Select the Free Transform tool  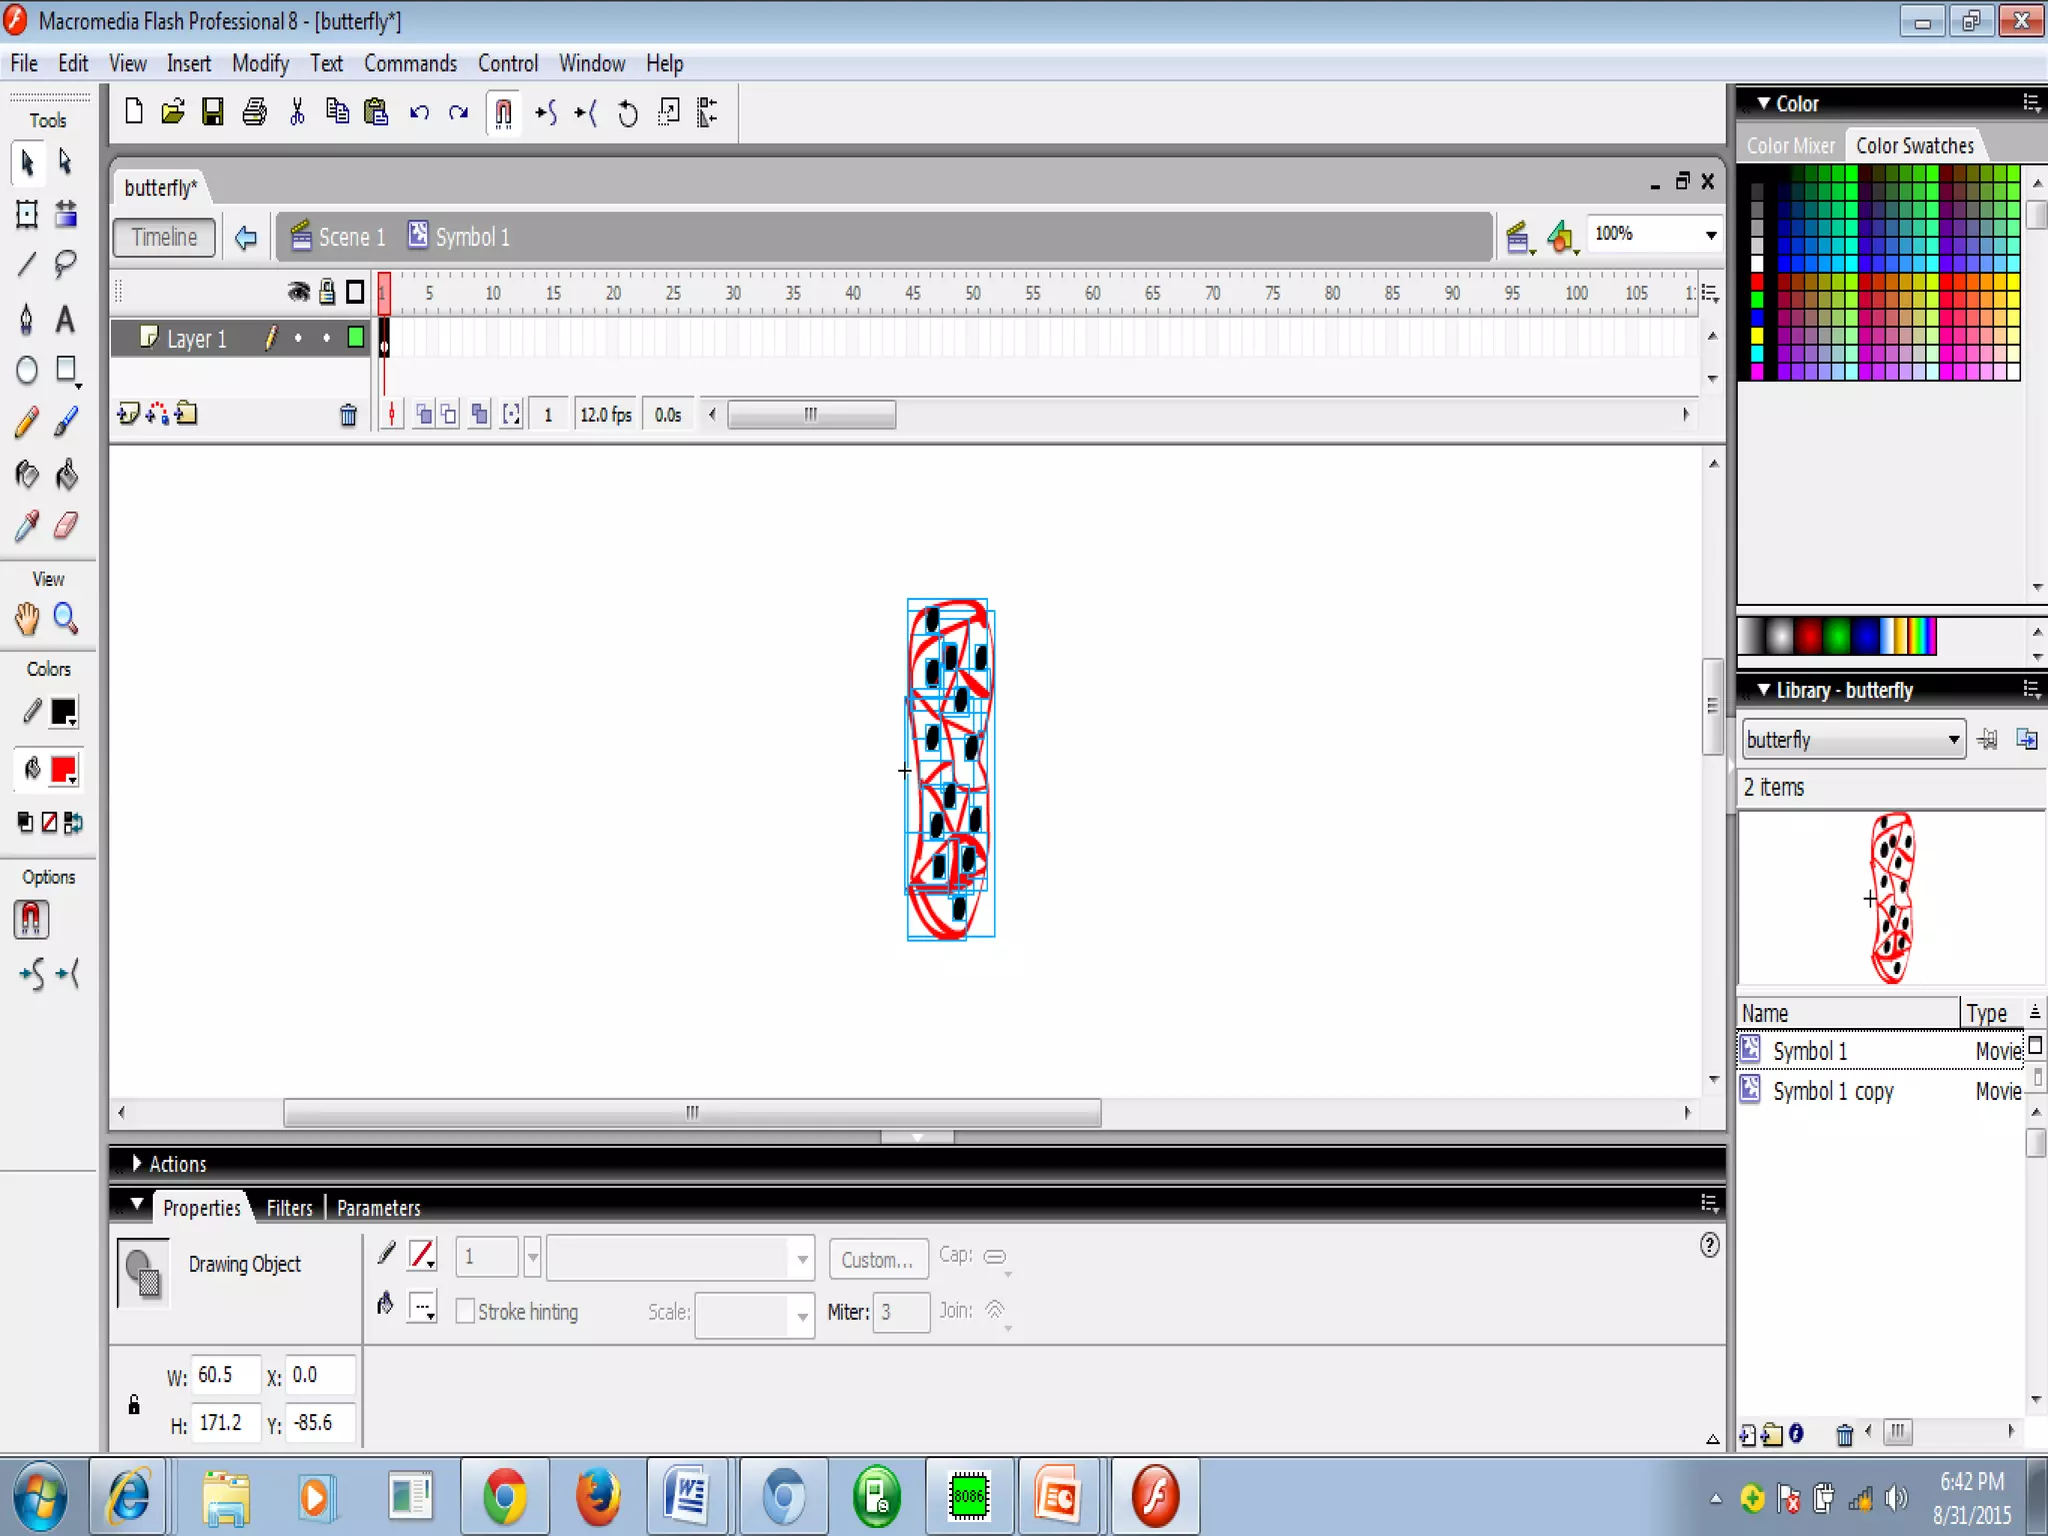coord(27,213)
